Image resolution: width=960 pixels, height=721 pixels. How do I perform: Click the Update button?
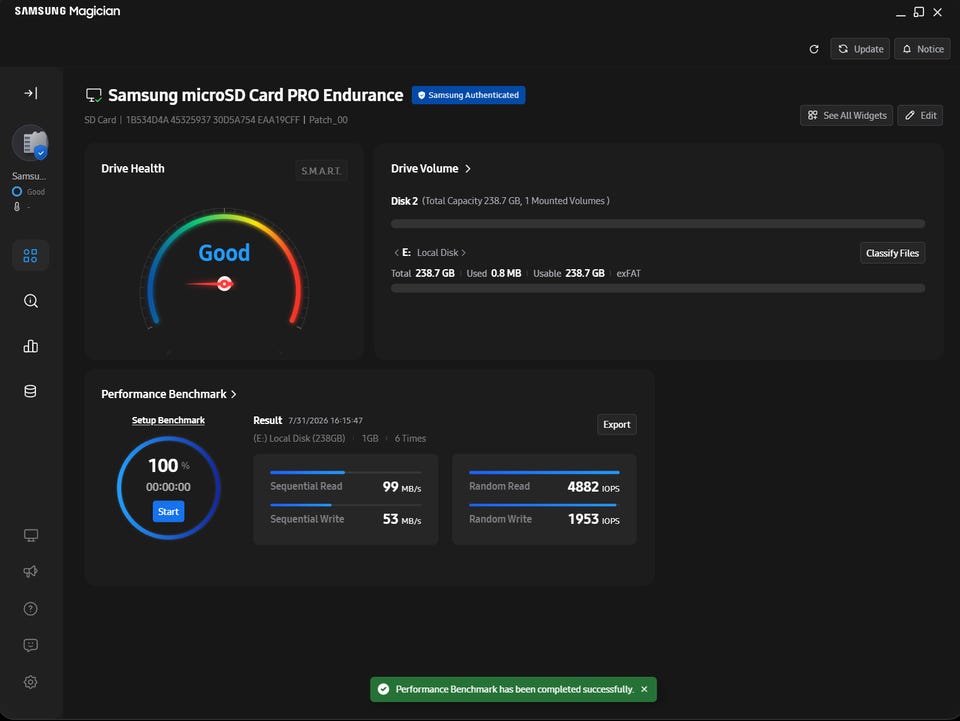[860, 49]
